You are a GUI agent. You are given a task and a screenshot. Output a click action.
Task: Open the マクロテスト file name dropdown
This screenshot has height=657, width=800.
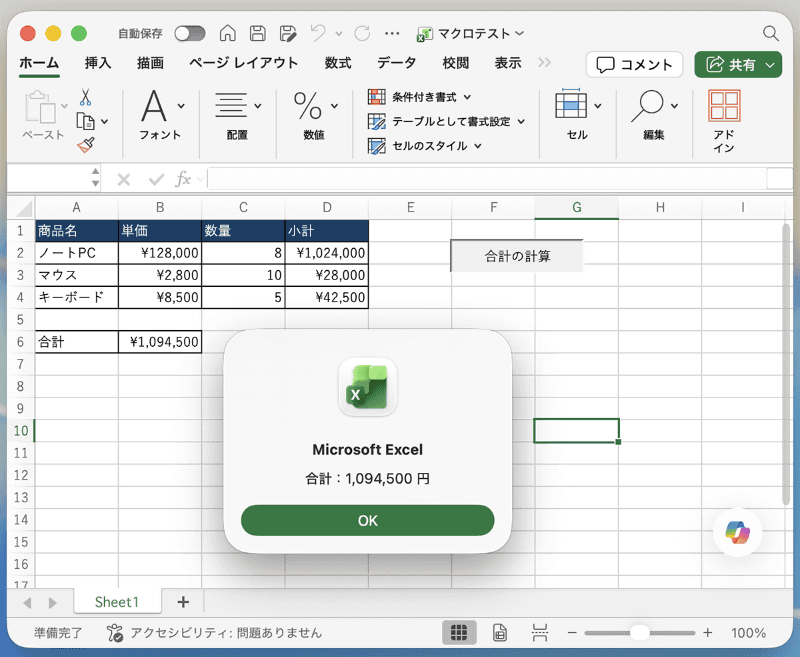pyautogui.click(x=520, y=34)
